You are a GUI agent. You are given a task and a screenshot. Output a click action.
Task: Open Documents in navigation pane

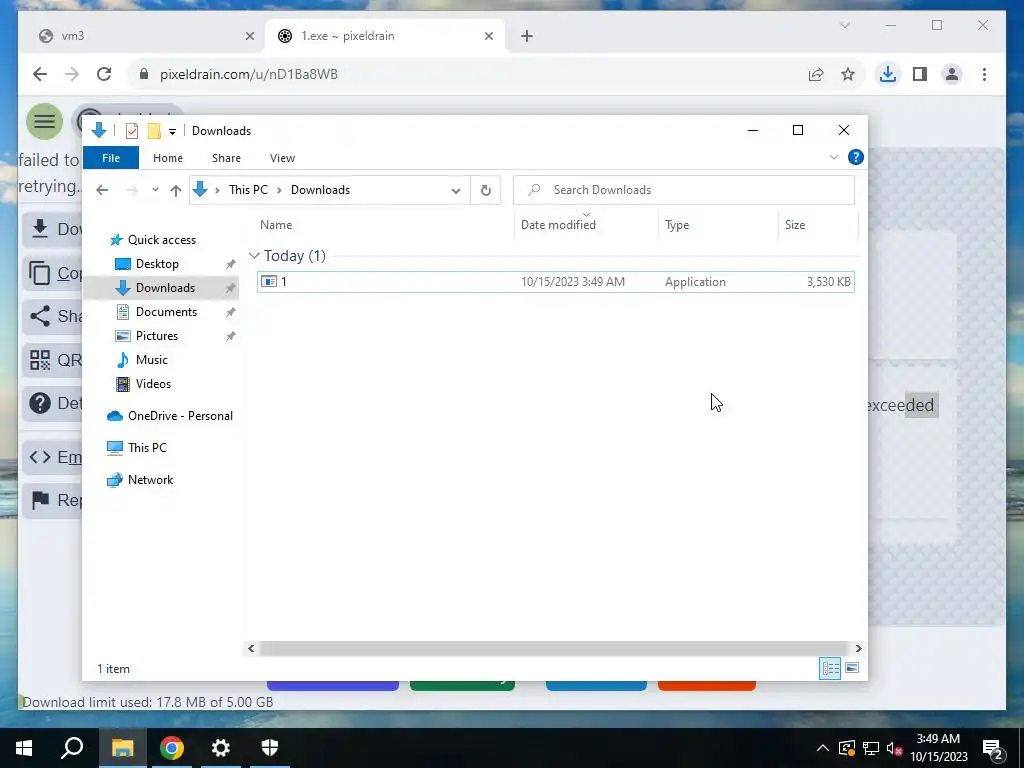167,312
